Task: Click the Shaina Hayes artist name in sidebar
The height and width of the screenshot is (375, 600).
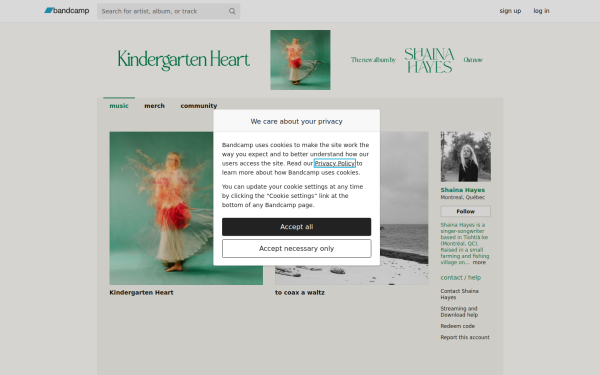Action: pyautogui.click(x=462, y=190)
